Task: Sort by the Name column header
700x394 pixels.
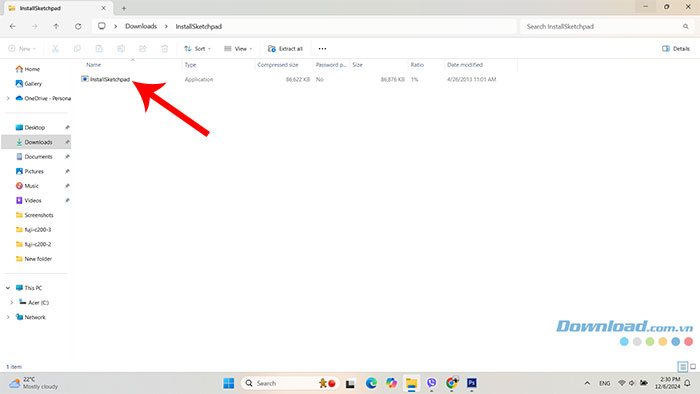Action: (94, 65)
